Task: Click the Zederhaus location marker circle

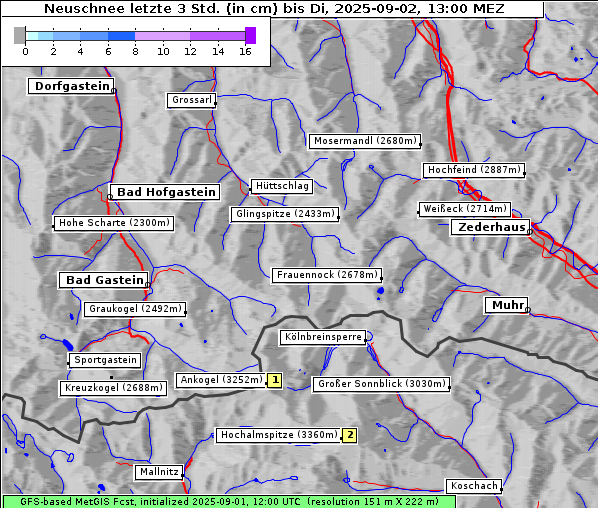Action: (529, 231)
